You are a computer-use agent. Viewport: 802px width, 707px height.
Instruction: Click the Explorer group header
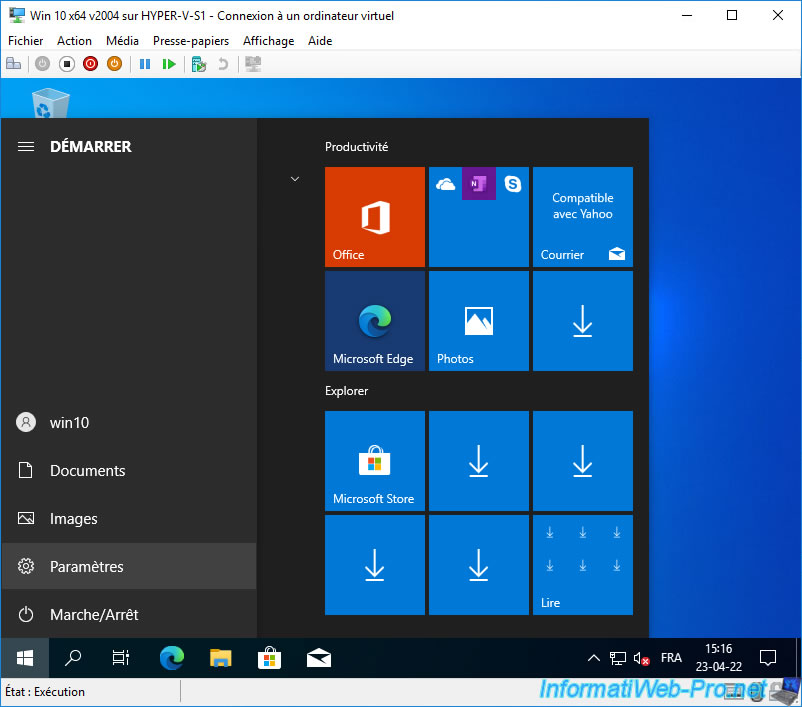point(346,391)
